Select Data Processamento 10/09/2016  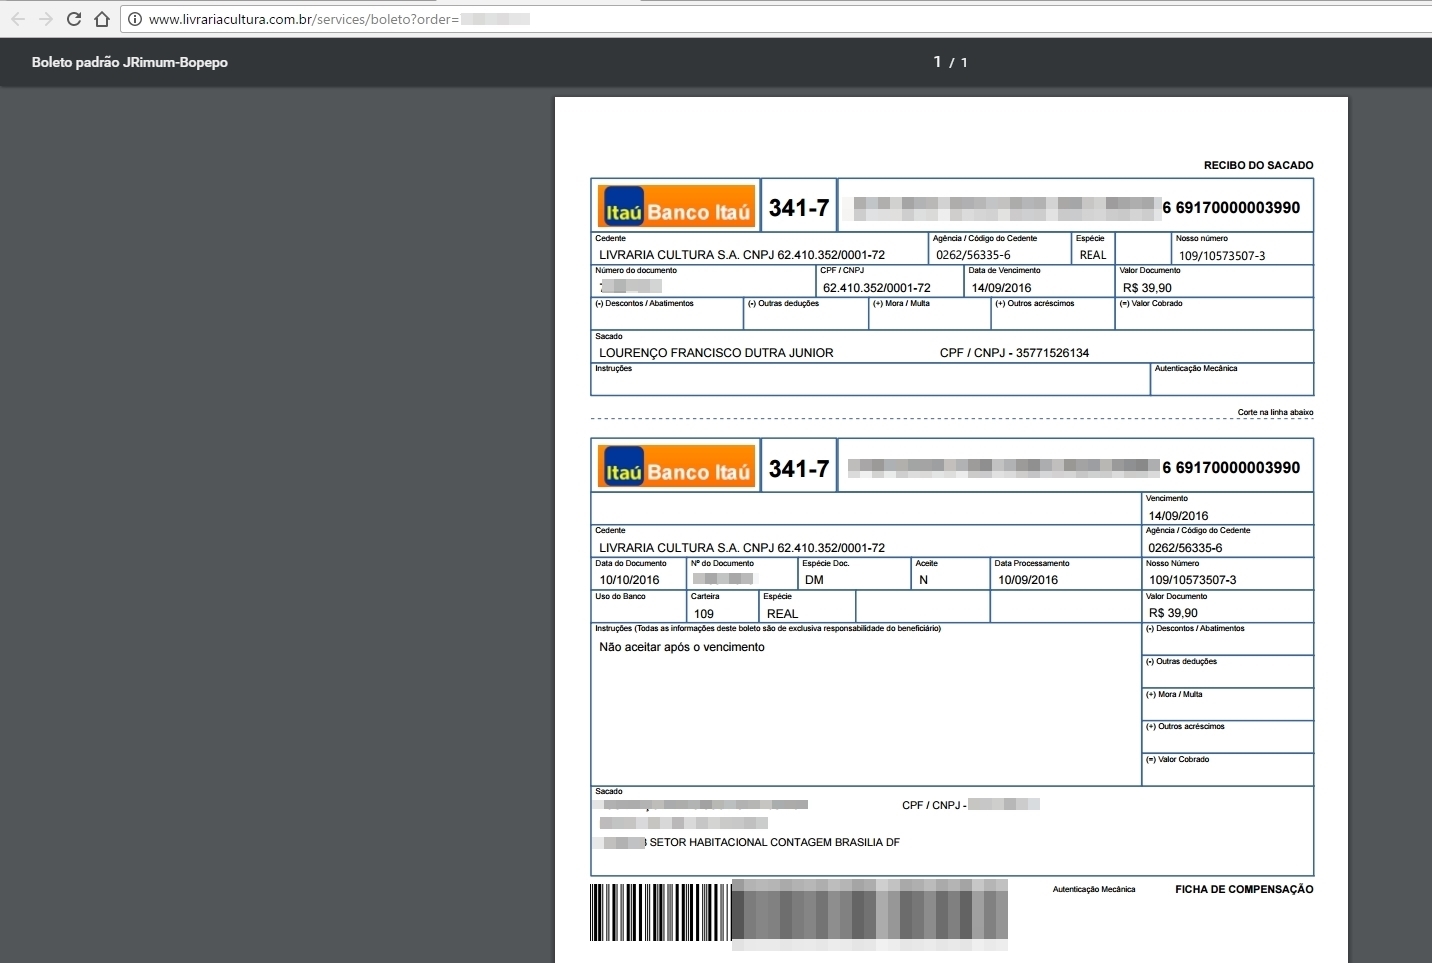tap(1027, 580)
